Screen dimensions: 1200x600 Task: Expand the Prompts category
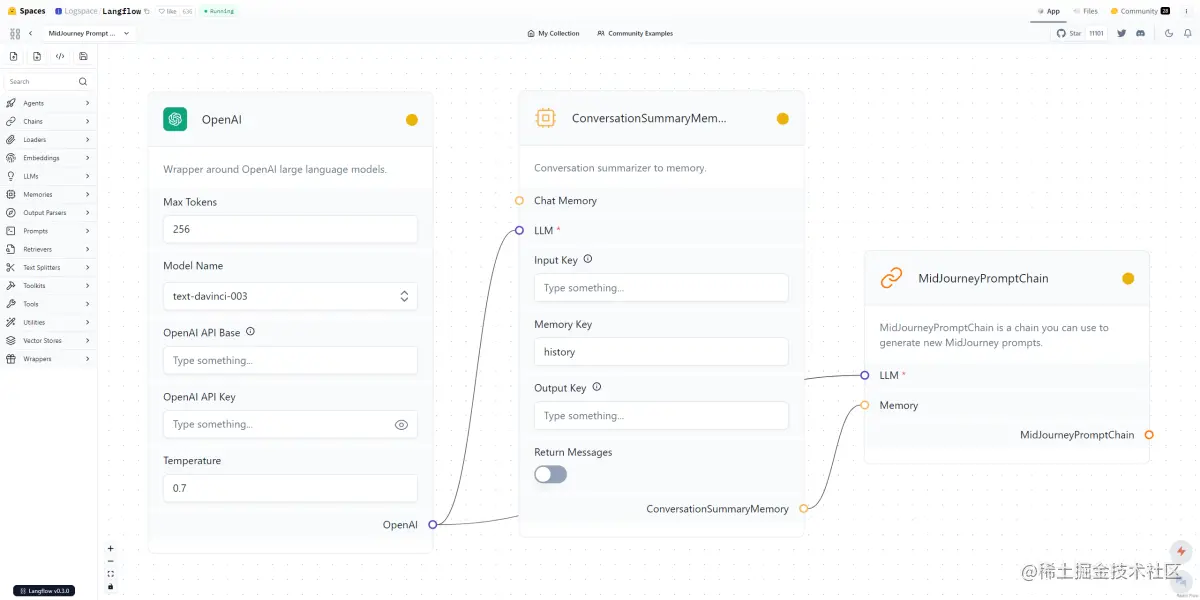48,231
